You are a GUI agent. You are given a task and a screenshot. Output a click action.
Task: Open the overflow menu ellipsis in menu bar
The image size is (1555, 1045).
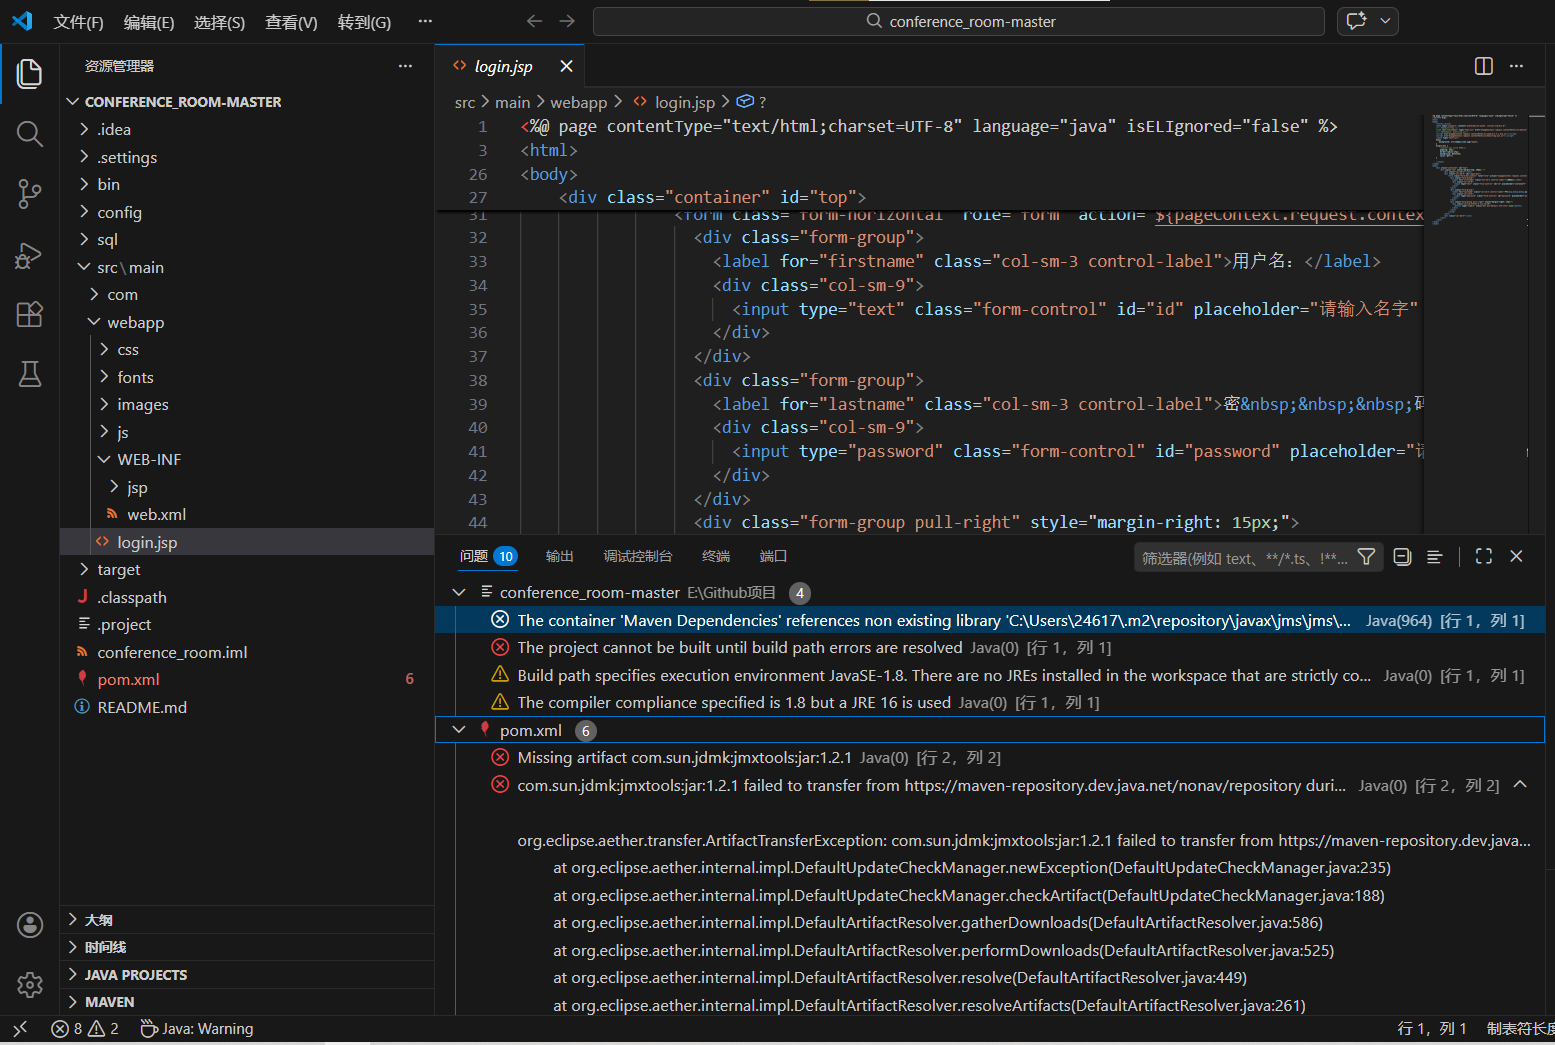425,21
